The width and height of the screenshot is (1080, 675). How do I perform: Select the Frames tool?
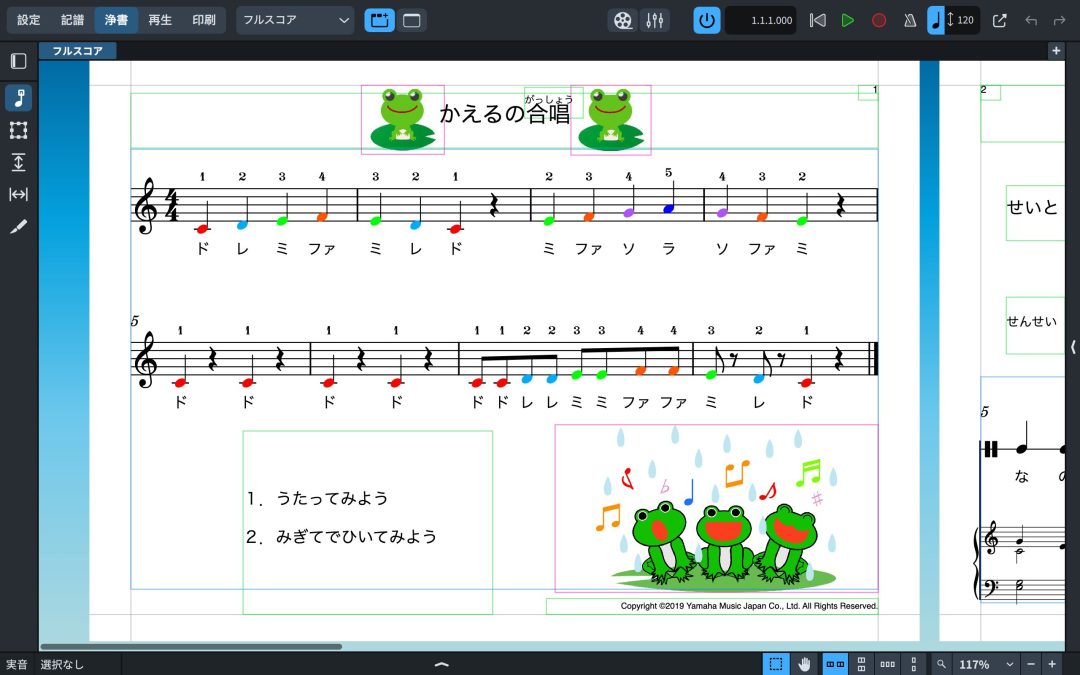(x=19, y=130)
